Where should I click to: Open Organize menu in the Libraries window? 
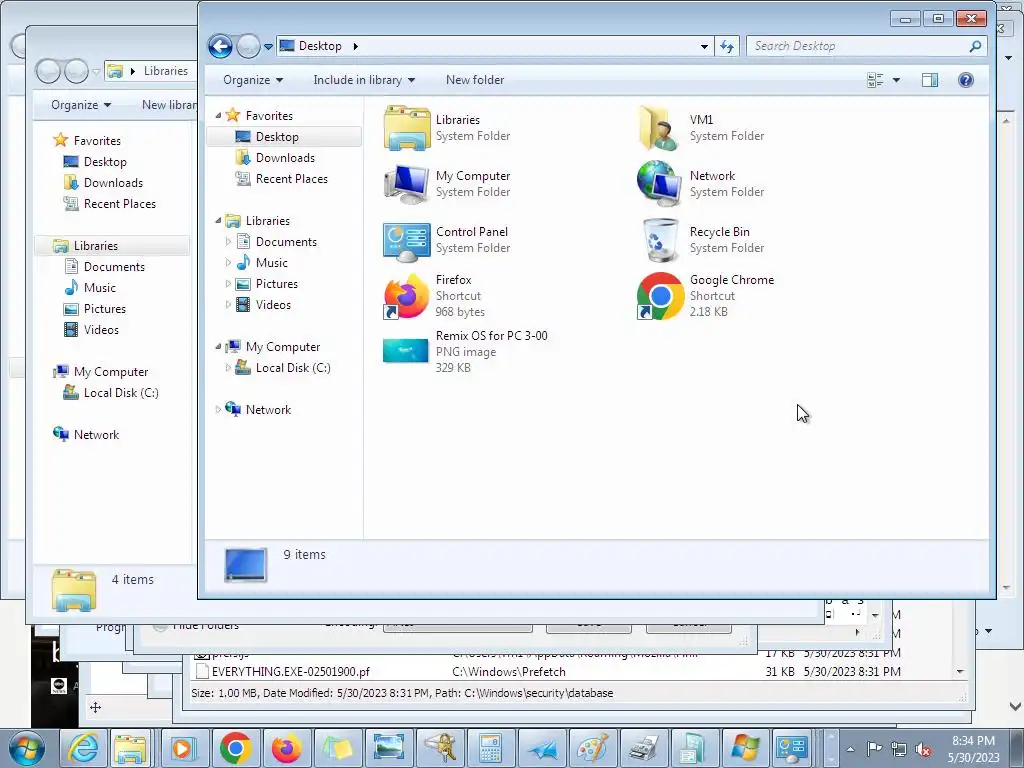[81, 104]
